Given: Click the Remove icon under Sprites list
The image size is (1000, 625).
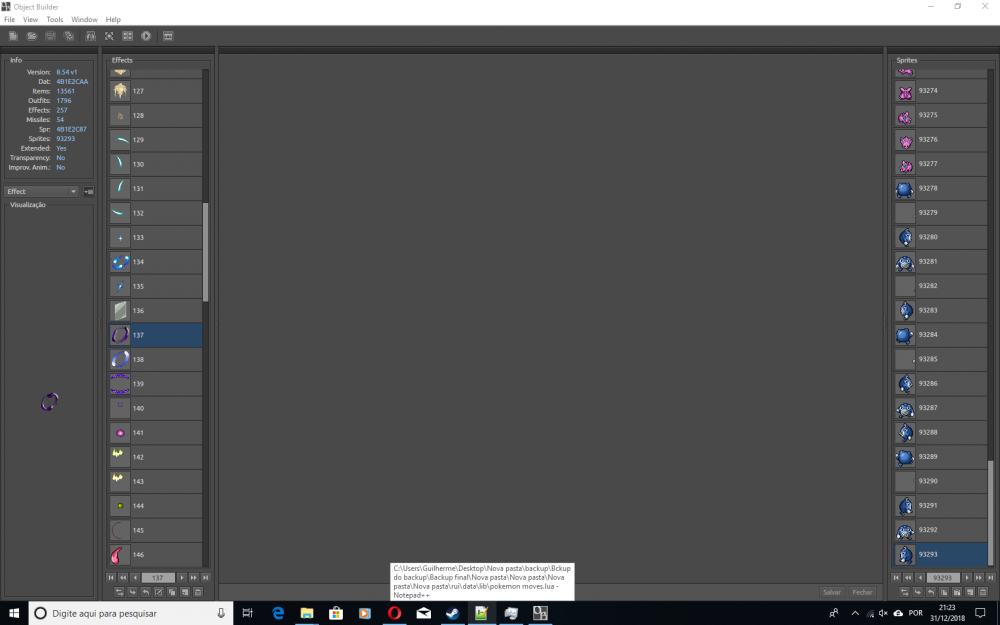Looking at the screenshot, I should (983, 592).
